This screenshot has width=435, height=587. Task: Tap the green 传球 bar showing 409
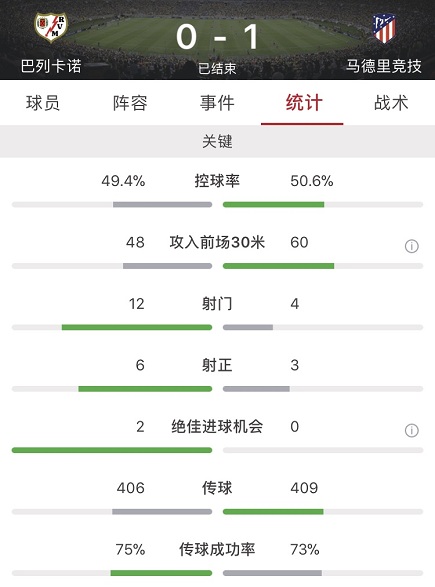[x=273, y=511]
